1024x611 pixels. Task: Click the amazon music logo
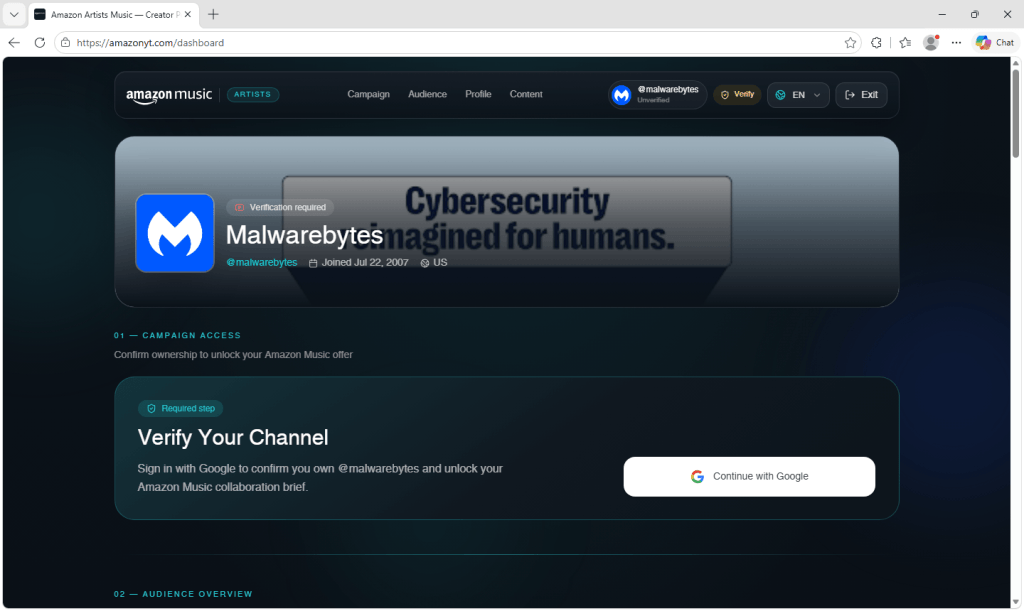point(168,95)
